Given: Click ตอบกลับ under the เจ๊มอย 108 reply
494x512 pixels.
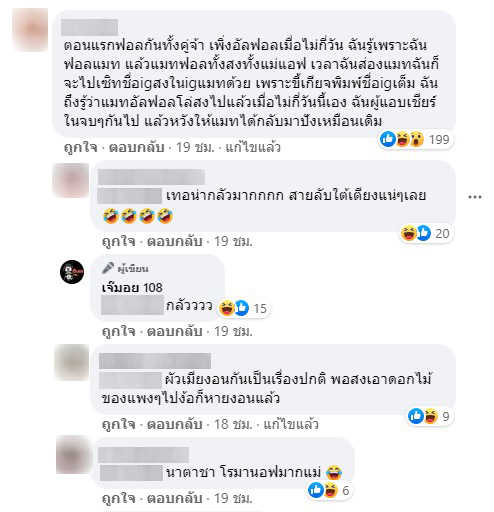Looking at the screenshot, I should pos(175,331).
